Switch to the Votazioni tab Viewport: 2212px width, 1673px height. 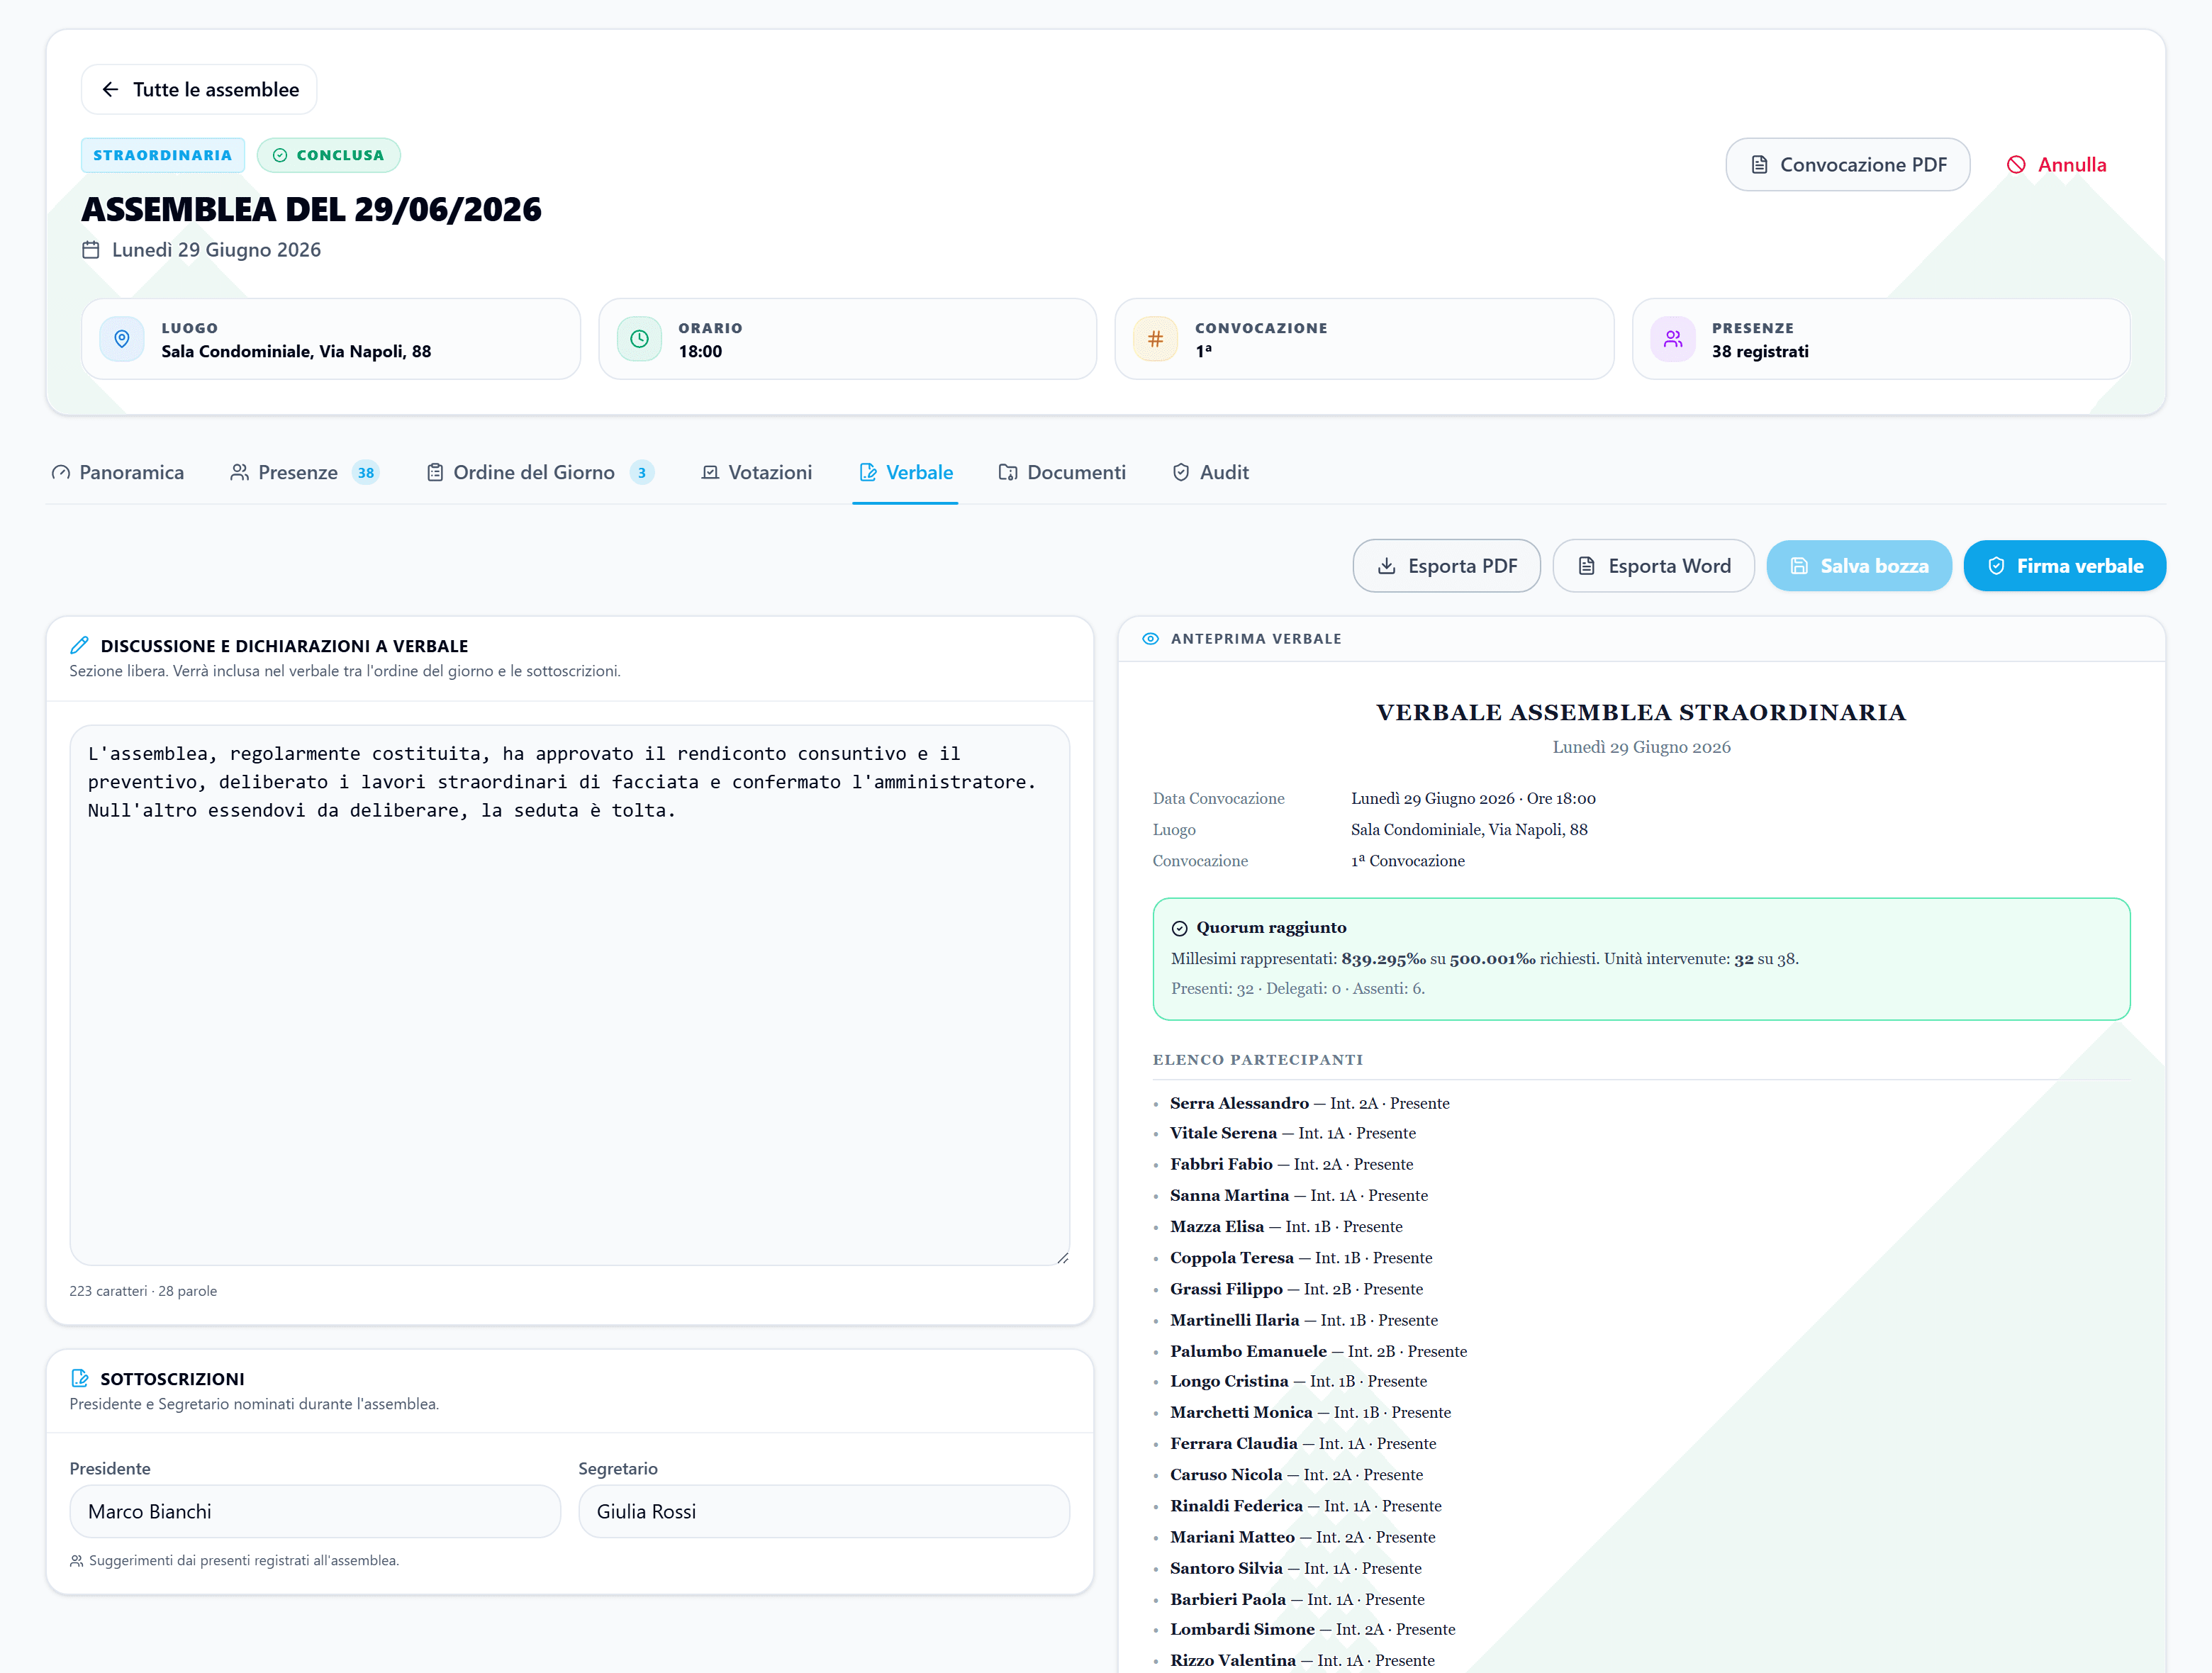tap(757, 472)
